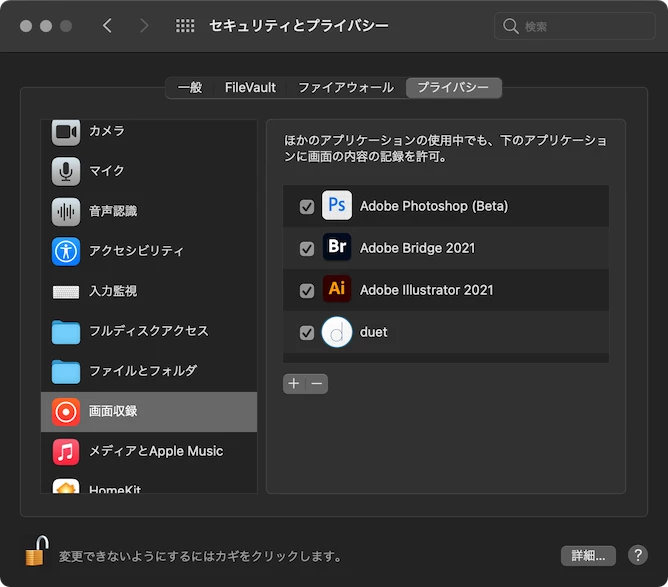Click the セキュリティとプライバシー window title

(x=299, y=26)
